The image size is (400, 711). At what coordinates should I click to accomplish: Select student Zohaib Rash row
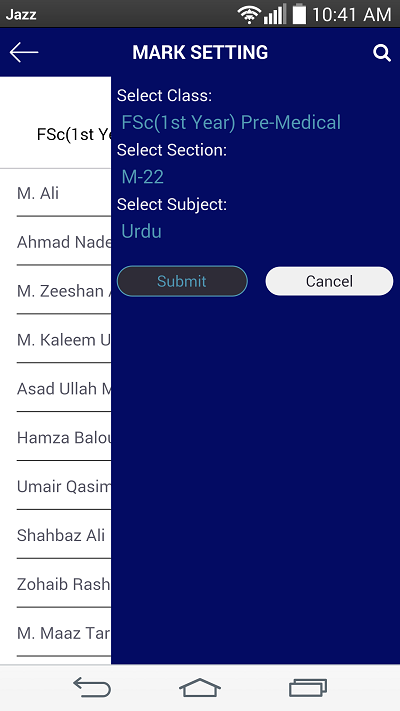tap(63, 584)
